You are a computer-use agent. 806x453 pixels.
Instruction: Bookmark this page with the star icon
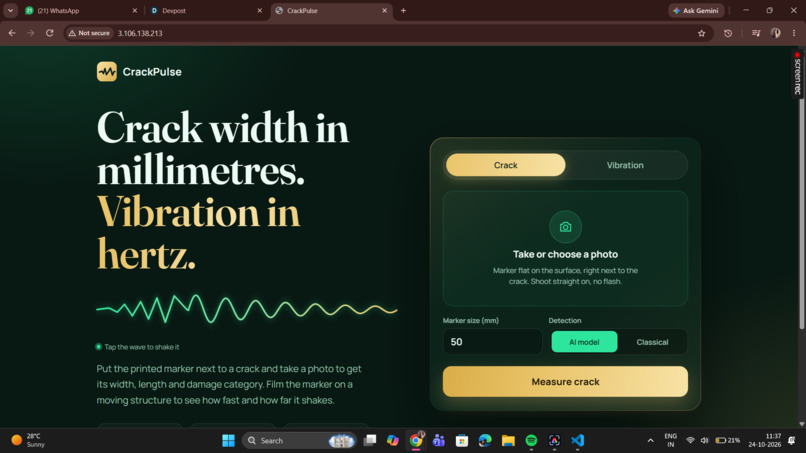click(702, 33)
